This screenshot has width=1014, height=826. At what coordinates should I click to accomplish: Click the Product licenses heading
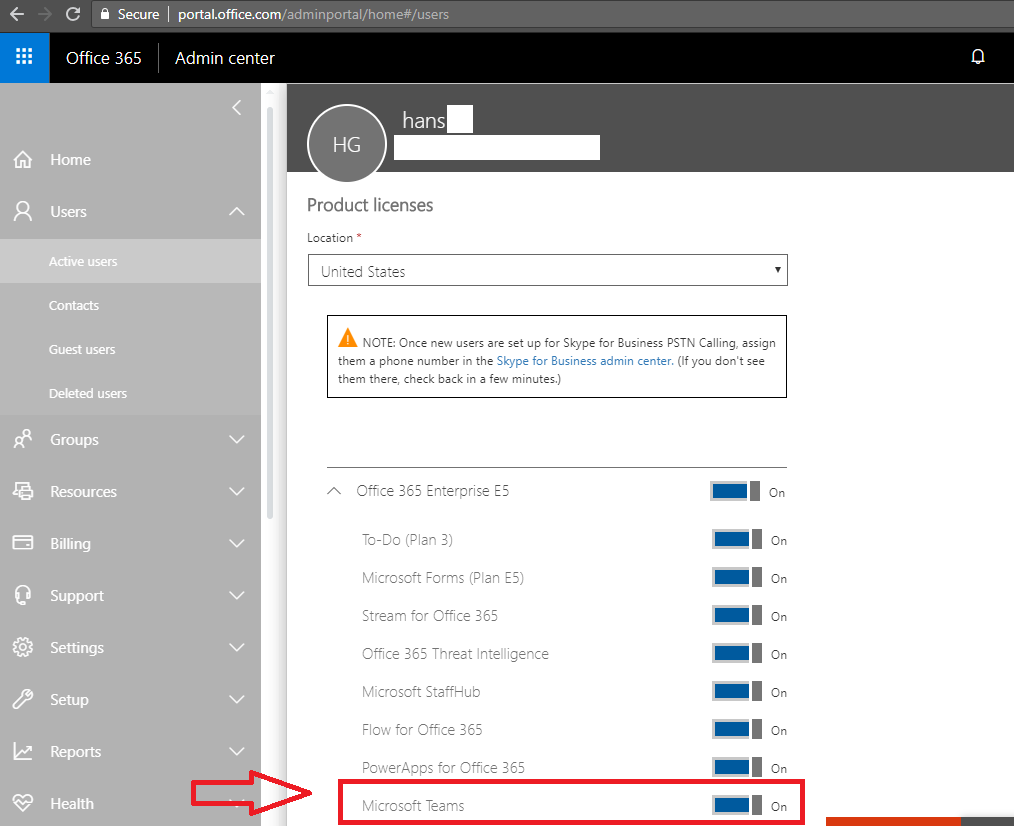[x=370, y=205]
